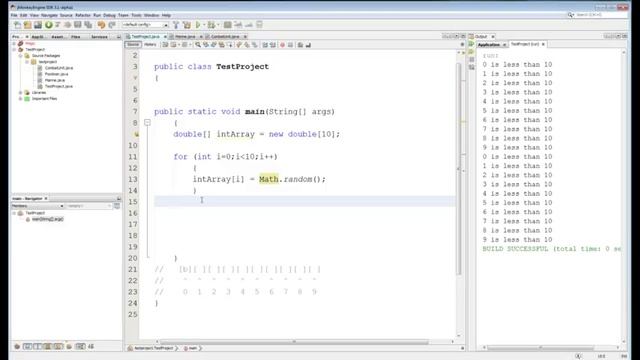Click the Navigator filter icon beside the dropdowns
640x360 pixels.
pyautogui.click(x=117, y=206)
